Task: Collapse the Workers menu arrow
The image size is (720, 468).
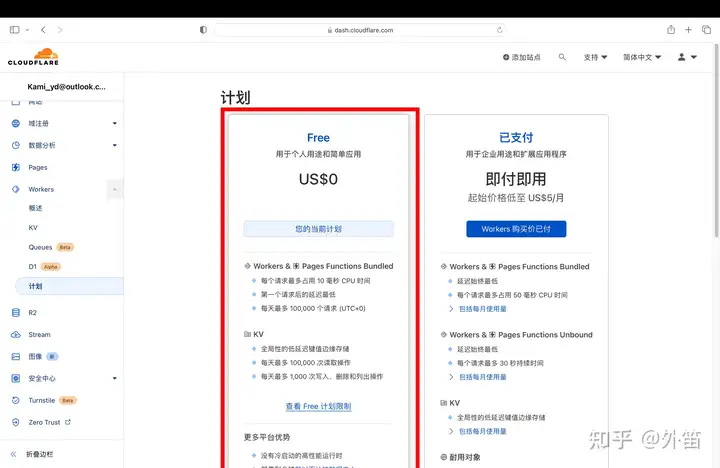Action: pos(115,189)
